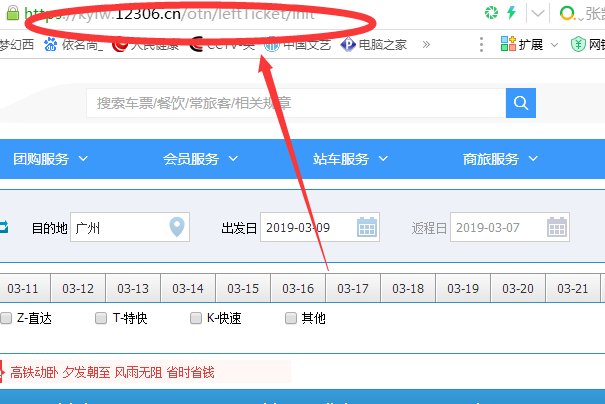Click the lightning bolt speed mode icon
The width and height of the screenshot is (605, 404).
(x=512, y=12)
